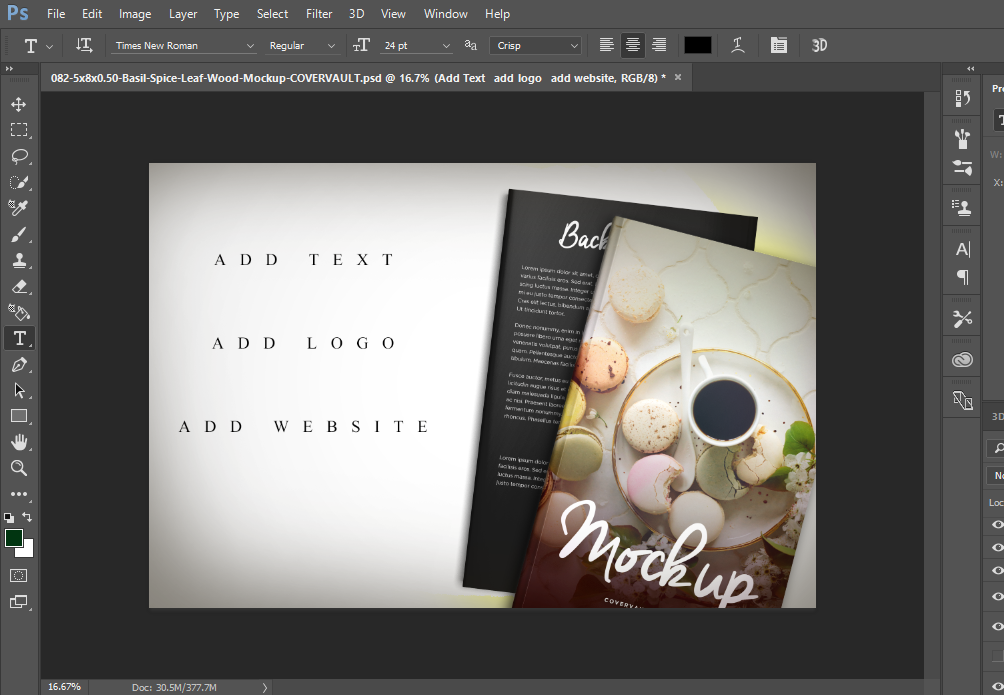Image resolution: width=1004 pixels, height=695 pixels.
Task: Expand the 24 pt font size dropdown
Action: [x=446, y=46]
